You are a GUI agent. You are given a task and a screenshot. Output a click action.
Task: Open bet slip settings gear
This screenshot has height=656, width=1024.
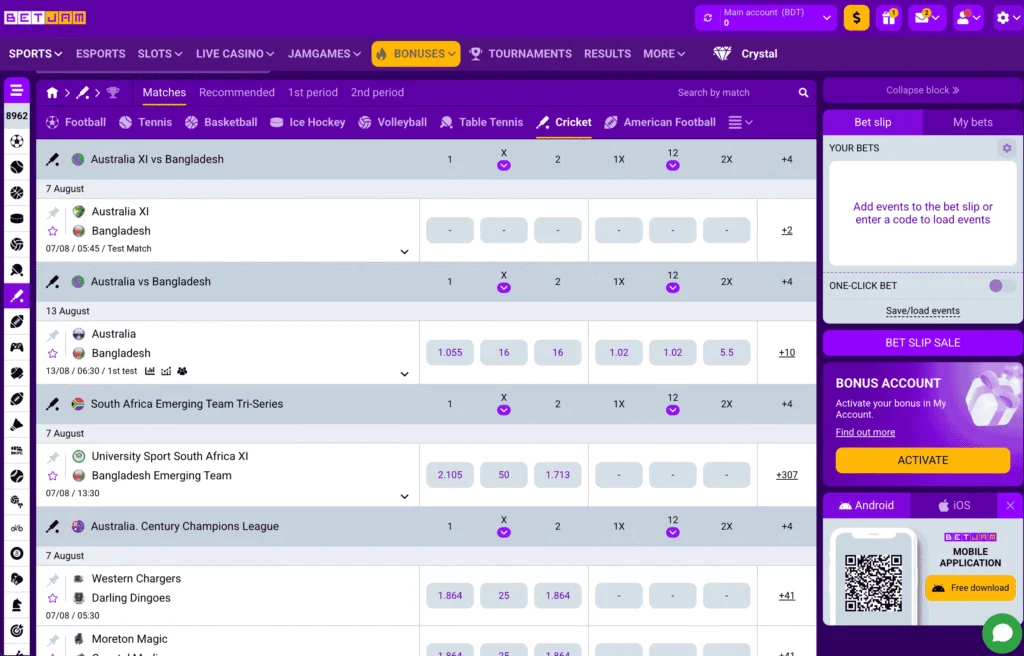pos(1006,148)
